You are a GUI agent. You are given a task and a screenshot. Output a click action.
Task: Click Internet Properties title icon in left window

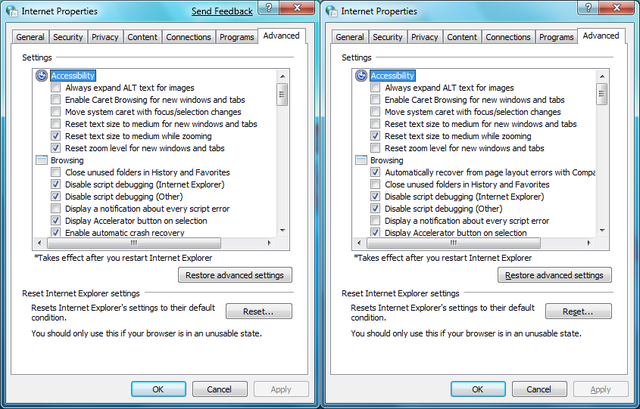coord(14,11)
